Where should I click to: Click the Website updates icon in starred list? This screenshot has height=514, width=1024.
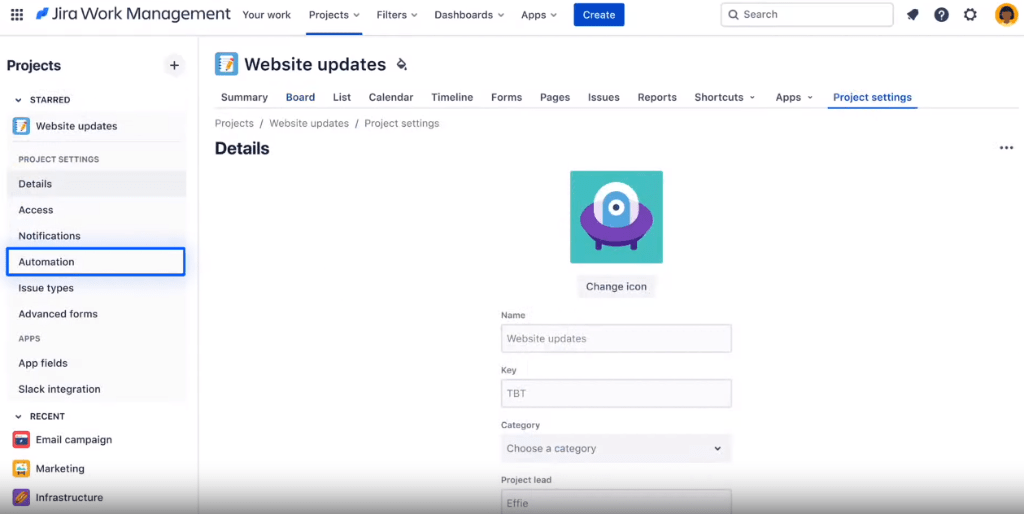[x=21, y=126]
